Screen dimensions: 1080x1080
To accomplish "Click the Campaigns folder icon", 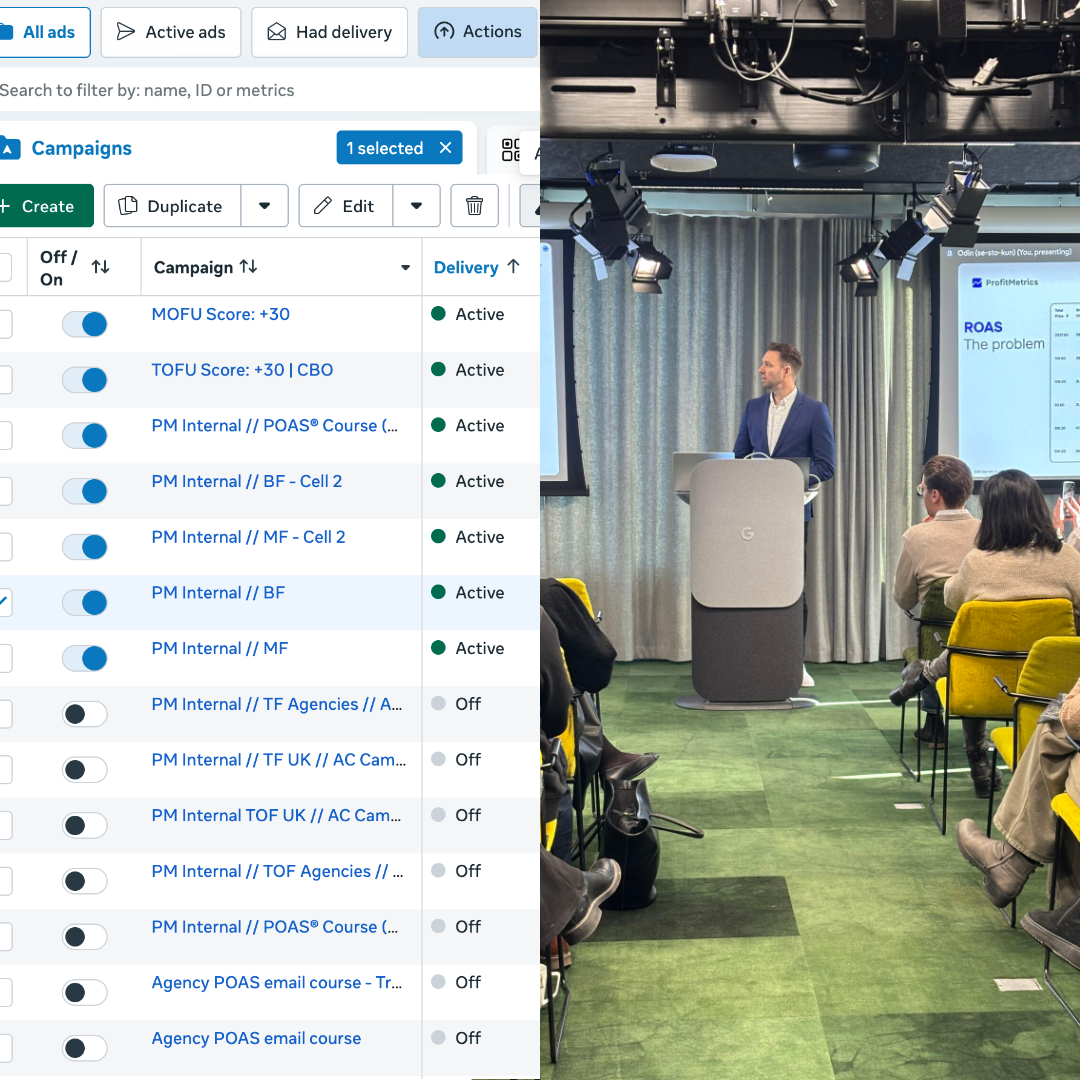I will [x=10, y=148].
